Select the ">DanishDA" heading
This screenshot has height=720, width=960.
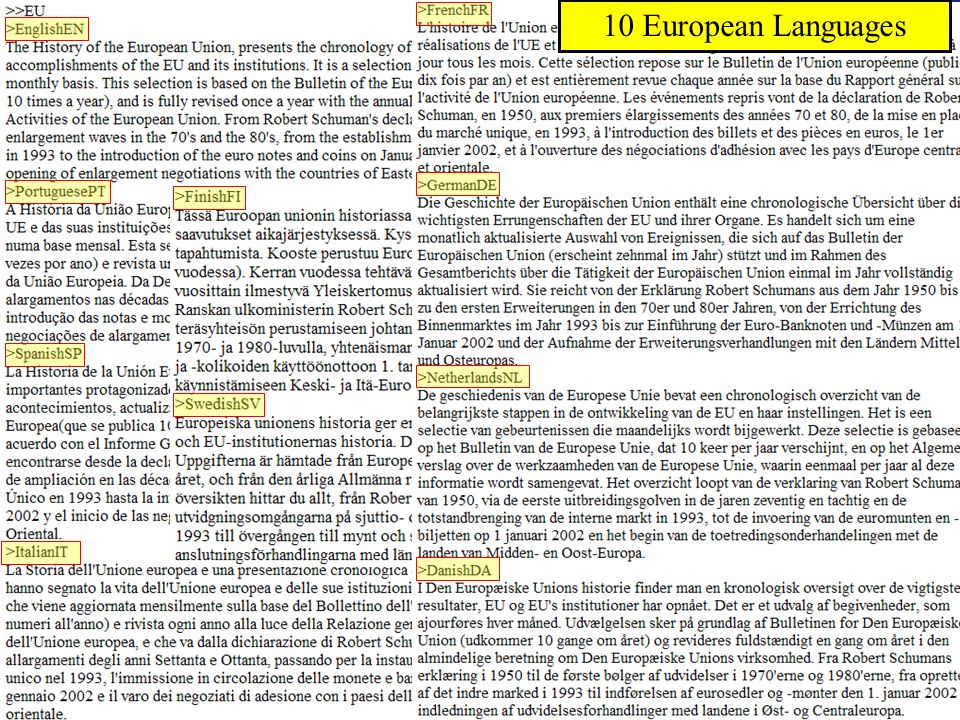(457, 570)
